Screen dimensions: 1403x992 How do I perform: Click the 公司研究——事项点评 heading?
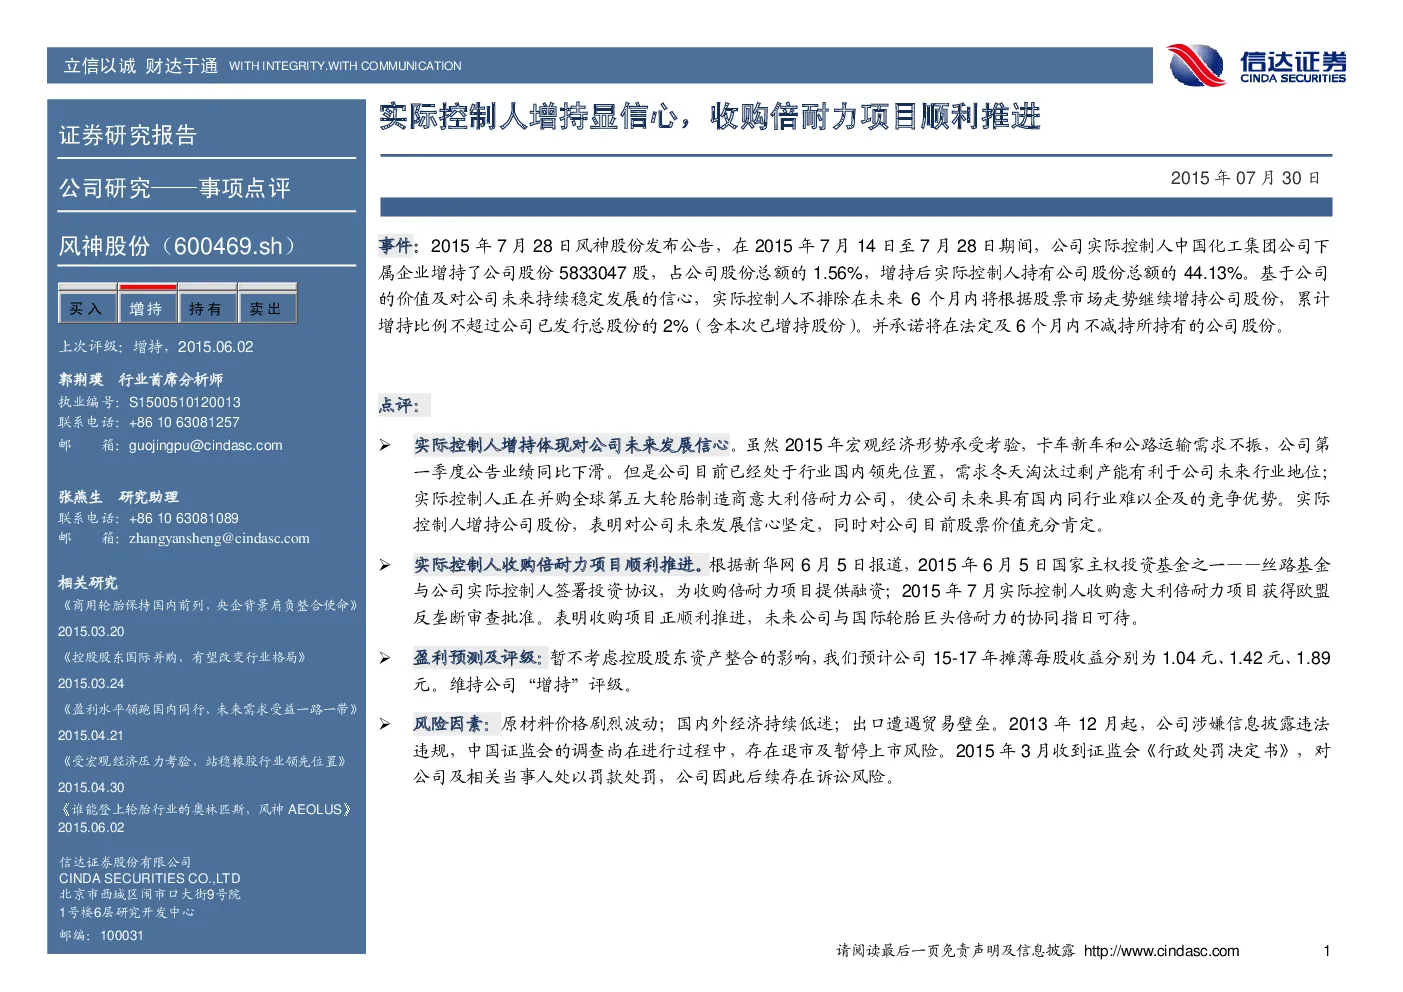click(175, 188)
